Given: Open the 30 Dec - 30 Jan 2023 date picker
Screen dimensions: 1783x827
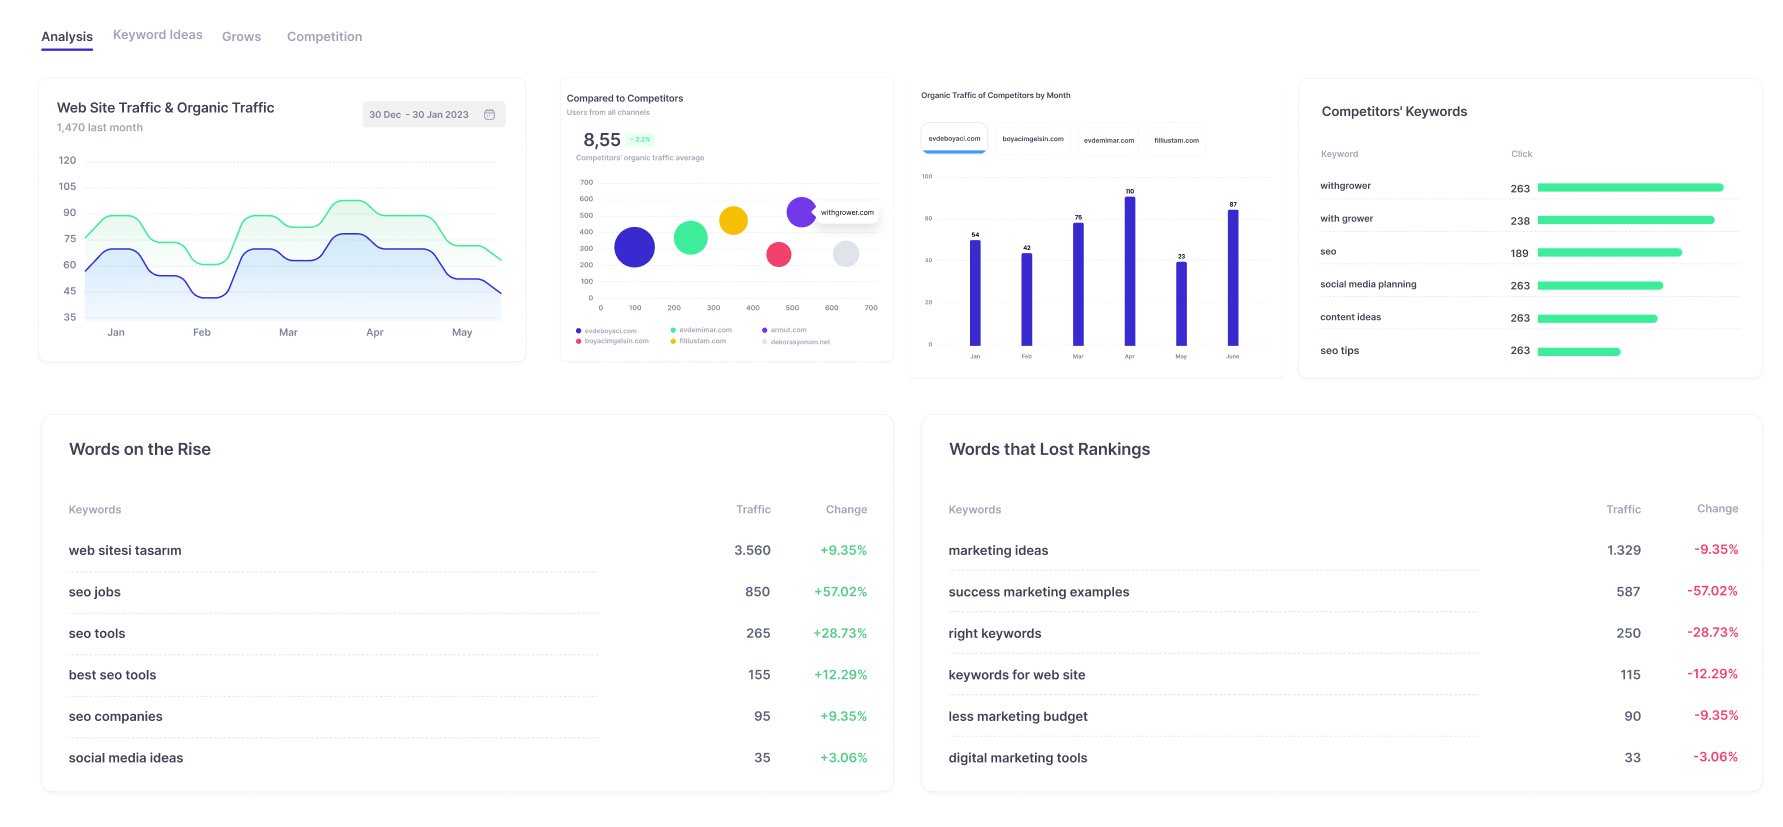Looking at the screenshot, I should [x=433, y=115].
